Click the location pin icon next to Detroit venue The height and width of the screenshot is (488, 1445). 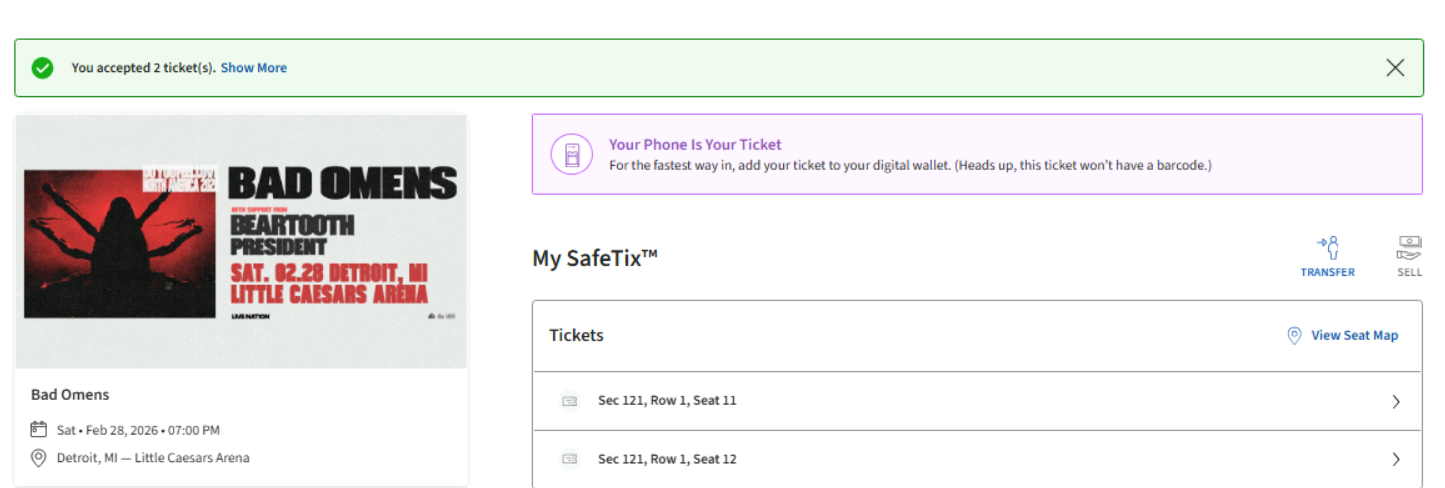(39, 458)
